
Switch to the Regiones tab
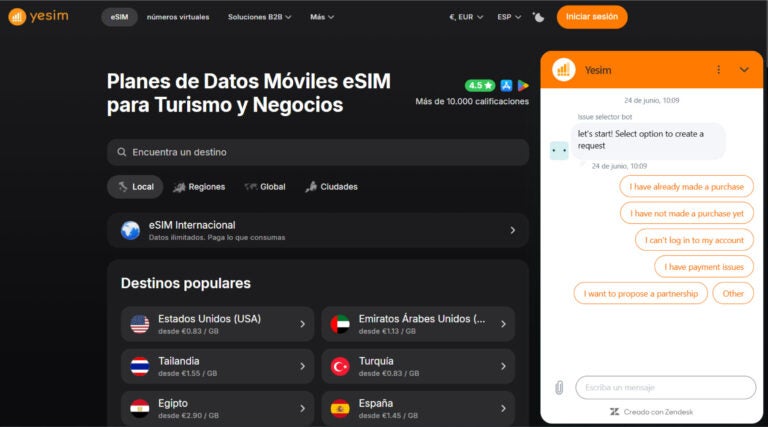point(199,187)
